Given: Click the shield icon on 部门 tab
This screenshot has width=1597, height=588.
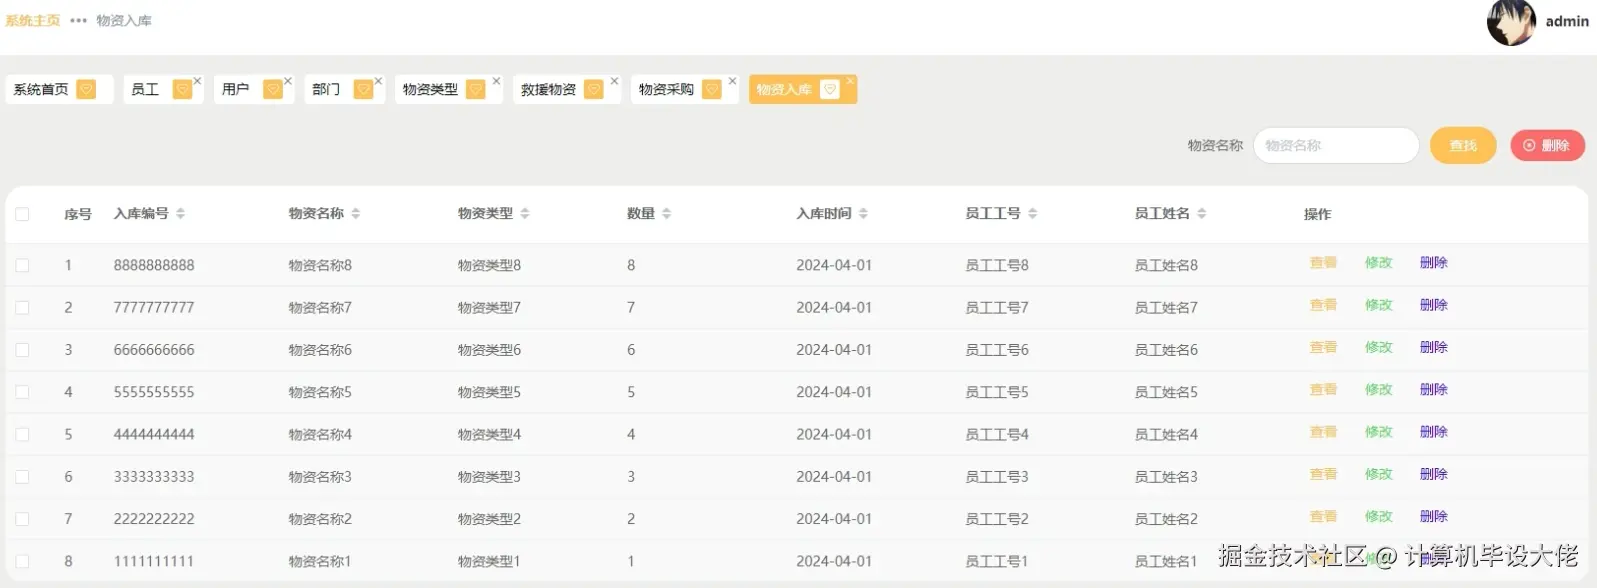Looking at the screenshot, I should point(363,89).
